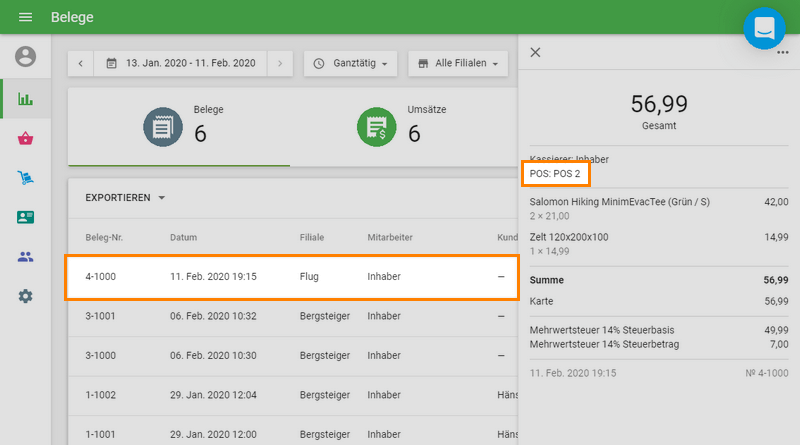The image size is (800, 445).
Task: Go to next date range
Action: [x=281, y=63]
